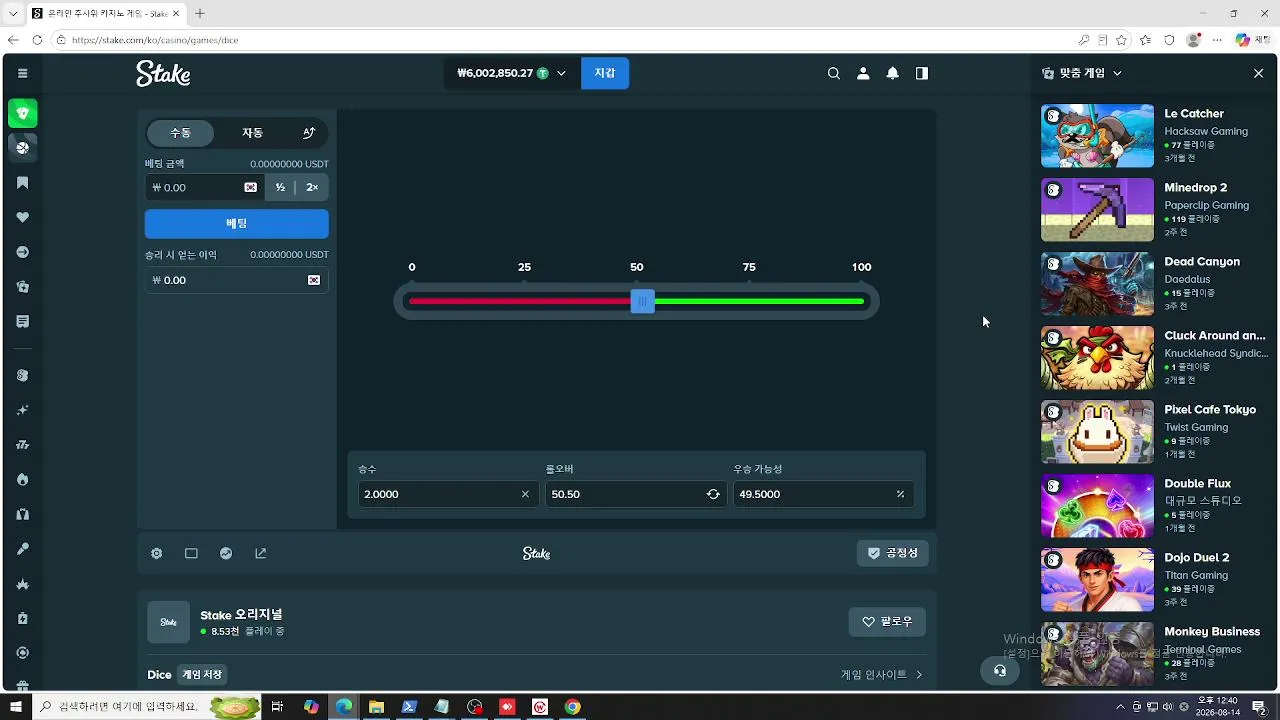Open Task View on the taskbar
1280x720 pixels.
pyautogui.click(x=277, y=707)
